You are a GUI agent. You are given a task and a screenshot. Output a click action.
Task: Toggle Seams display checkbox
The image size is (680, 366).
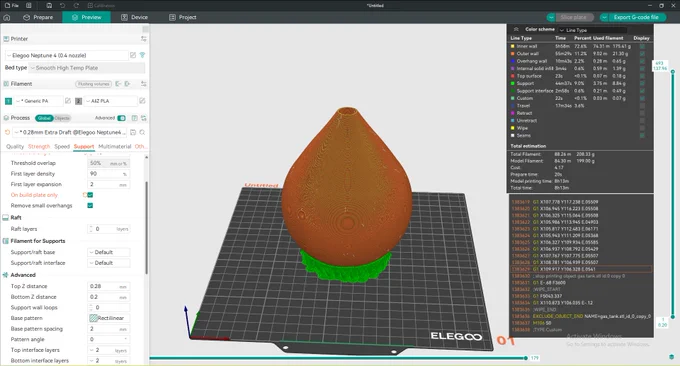coord(642,135)
